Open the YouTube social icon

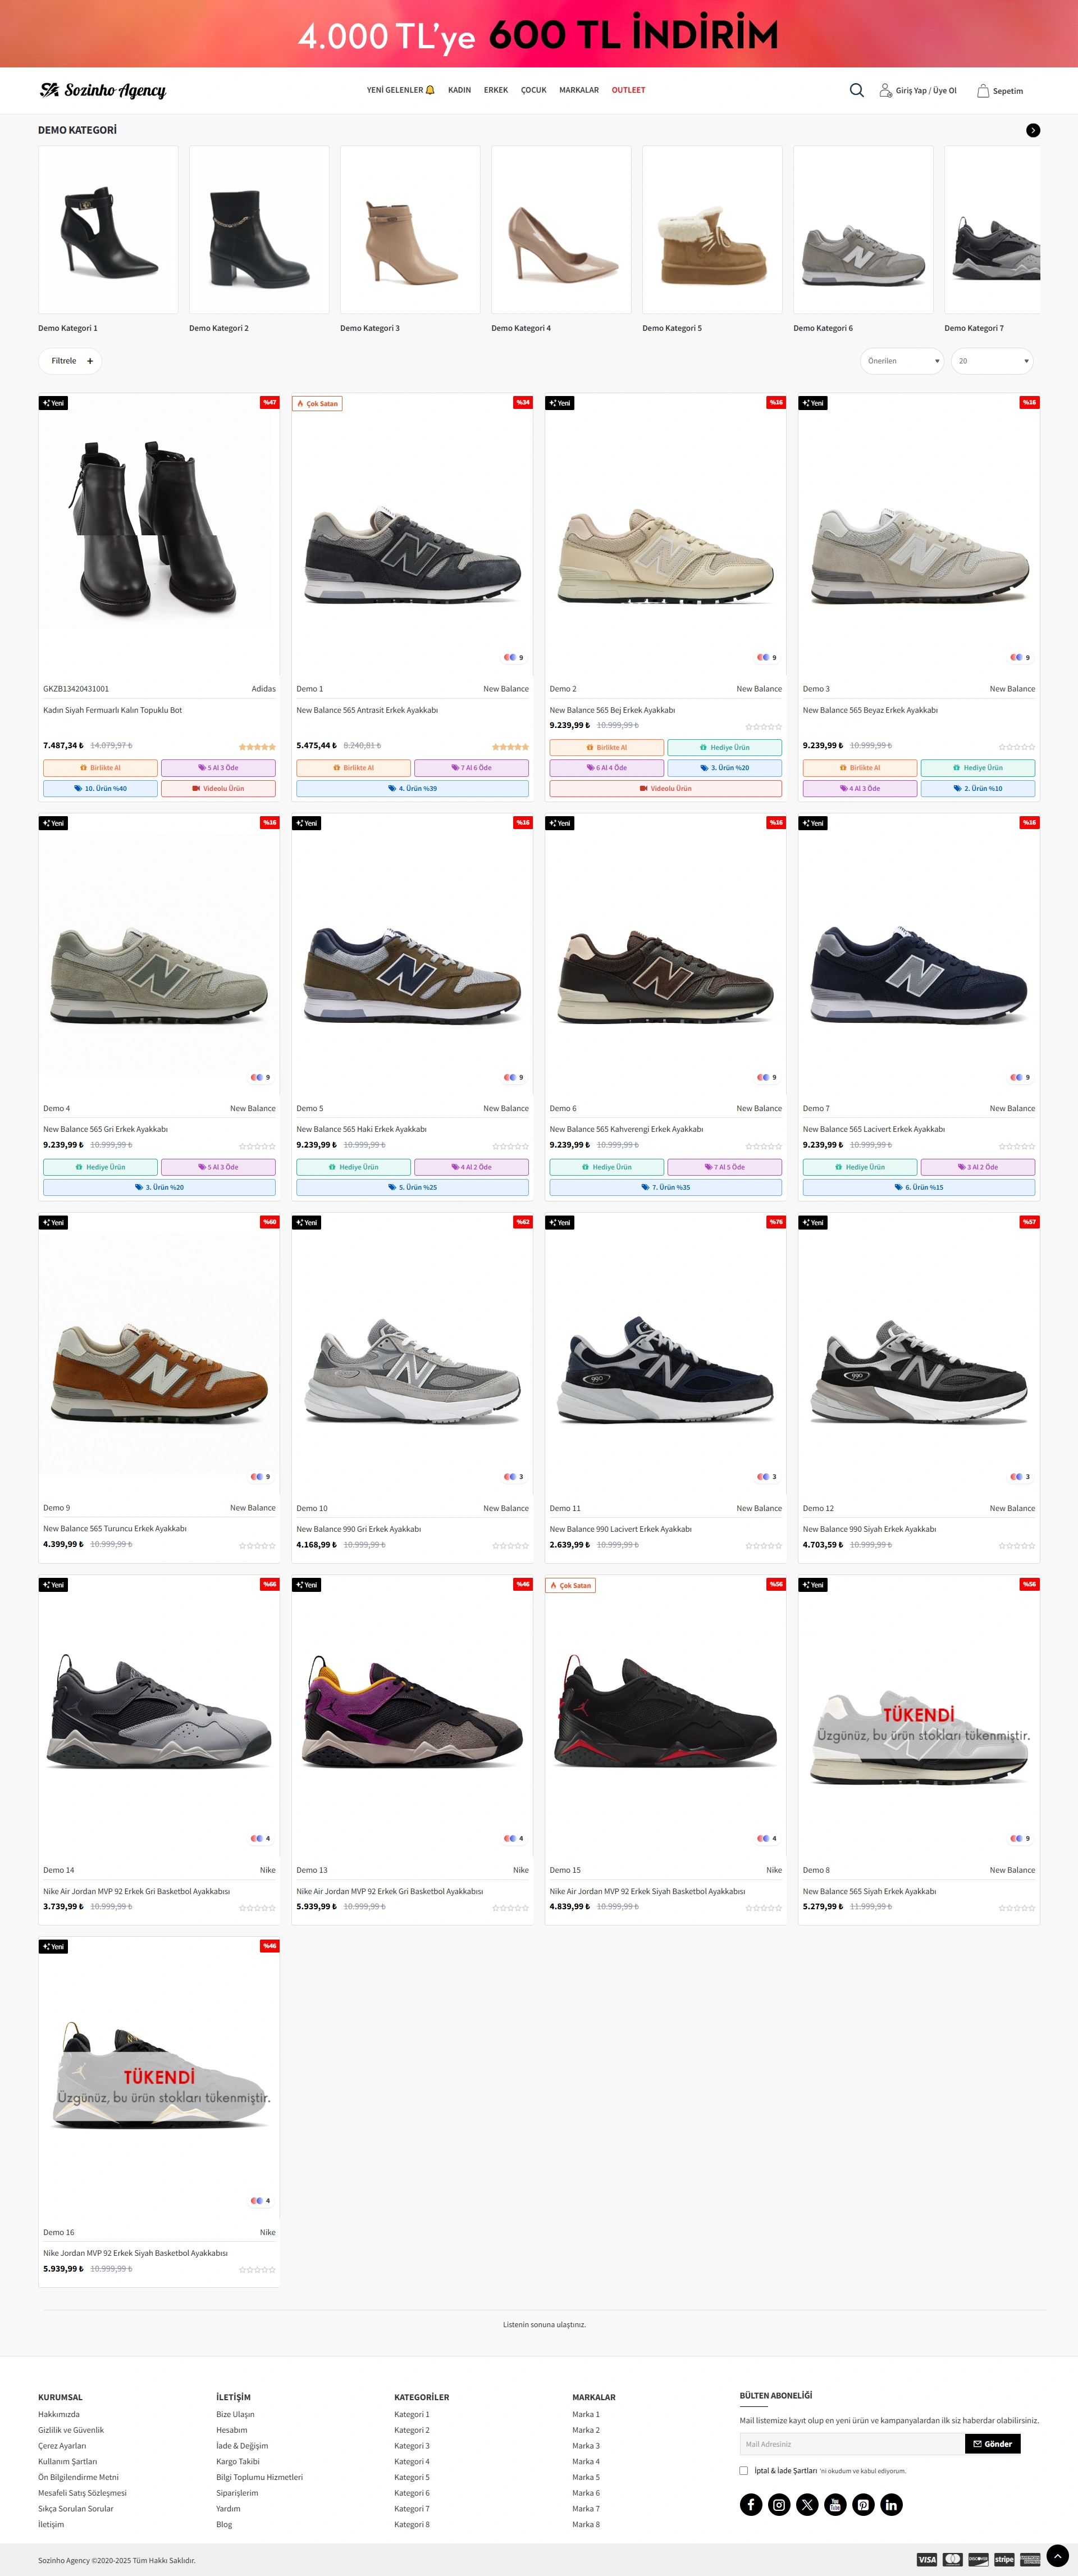835,2504
